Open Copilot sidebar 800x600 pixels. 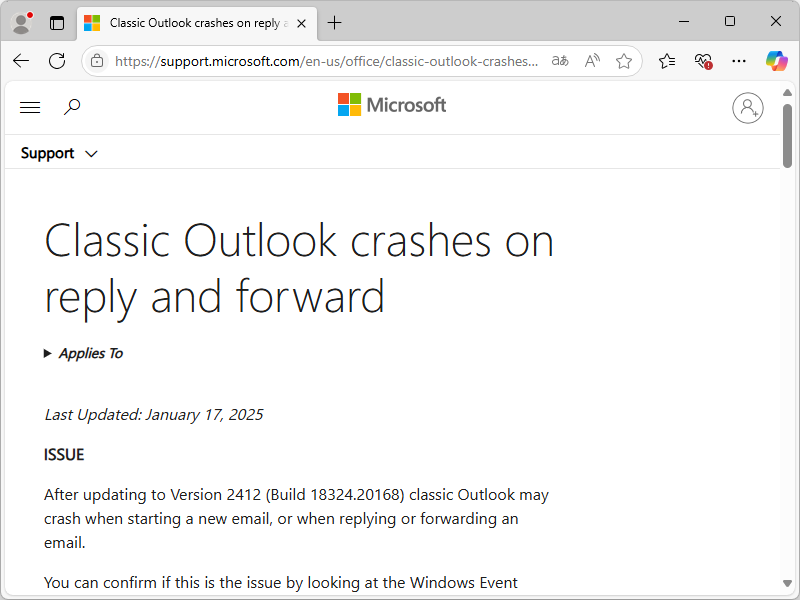point(776,61)
